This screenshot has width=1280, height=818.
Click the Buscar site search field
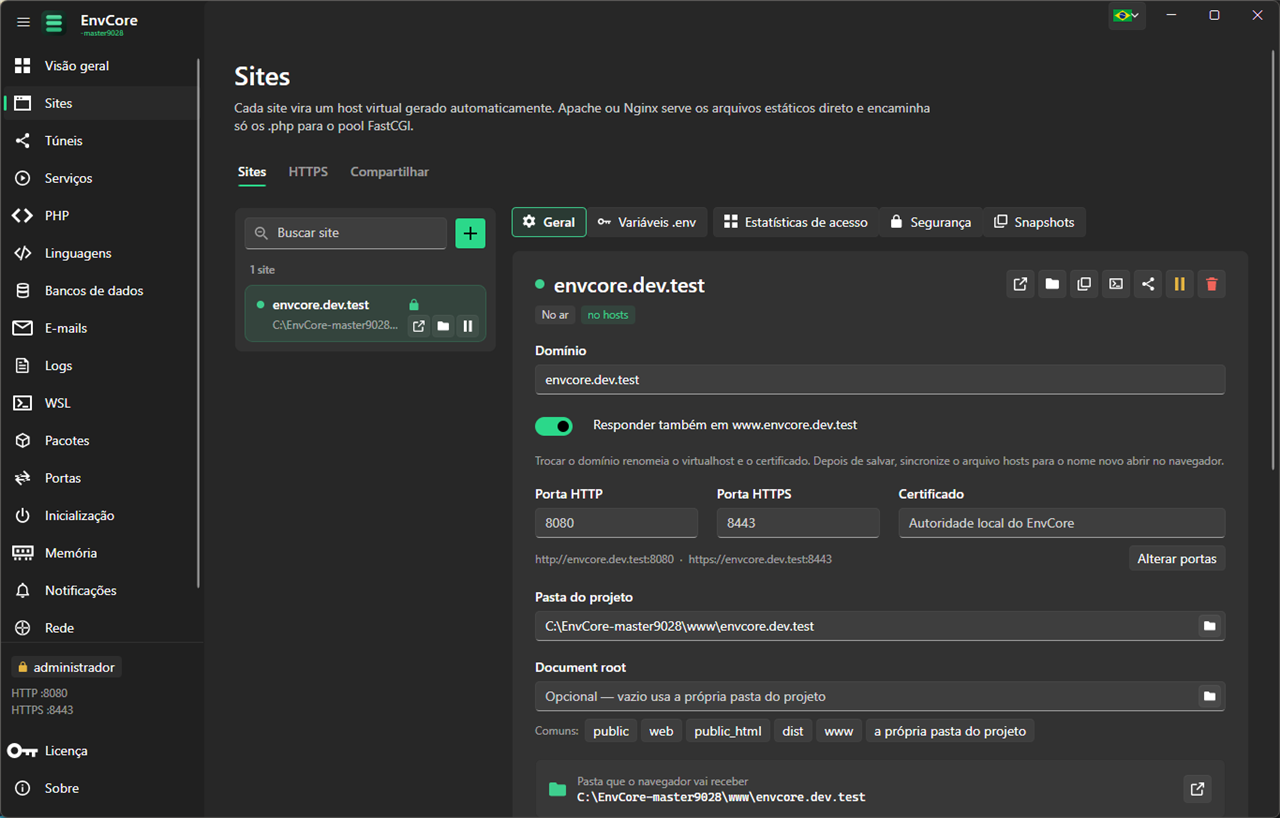pos(346,233)
